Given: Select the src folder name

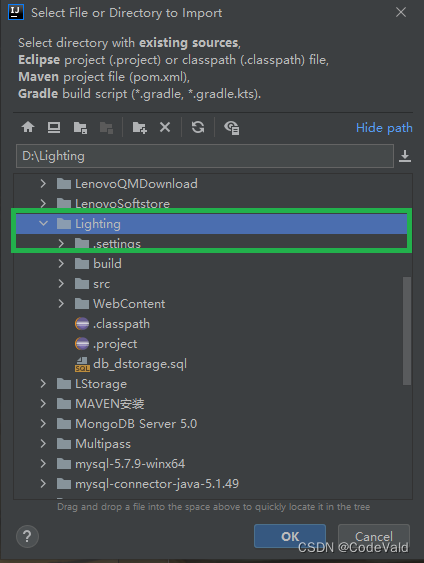Looking at the screenshot, I should pyautogui.click(x=102, y=284).
